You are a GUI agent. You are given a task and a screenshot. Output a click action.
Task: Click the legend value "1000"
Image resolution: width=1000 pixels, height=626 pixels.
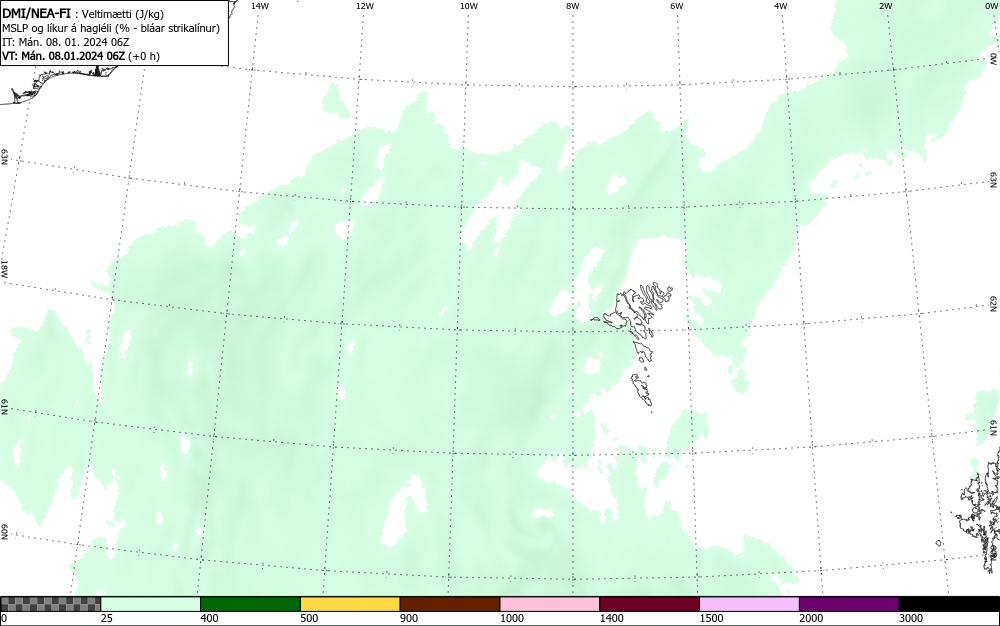click(x=511, y=618)
